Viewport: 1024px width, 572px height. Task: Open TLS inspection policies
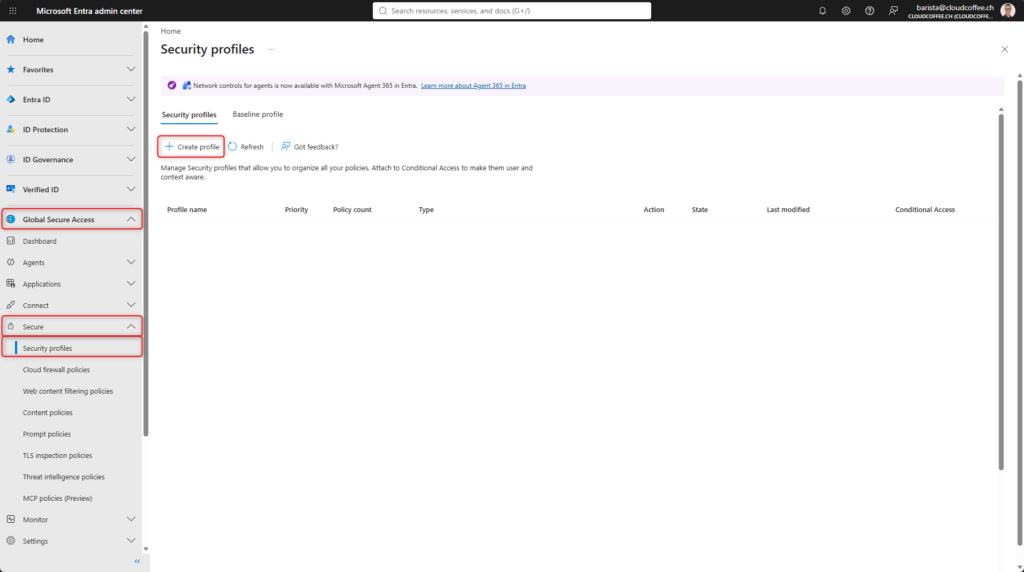point(57,455)
